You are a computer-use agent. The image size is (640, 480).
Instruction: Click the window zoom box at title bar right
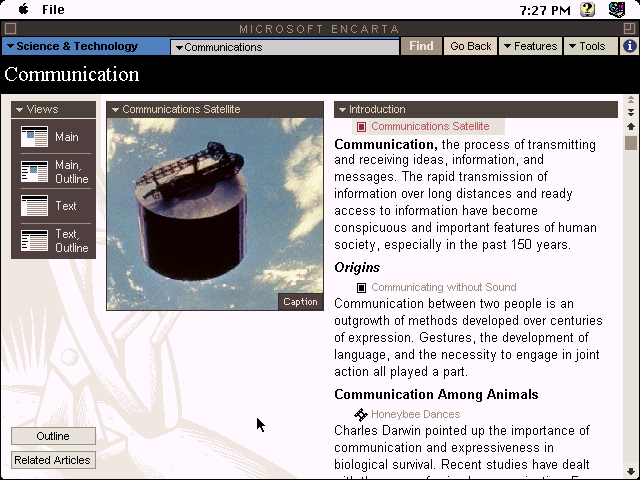pos(629,28)
